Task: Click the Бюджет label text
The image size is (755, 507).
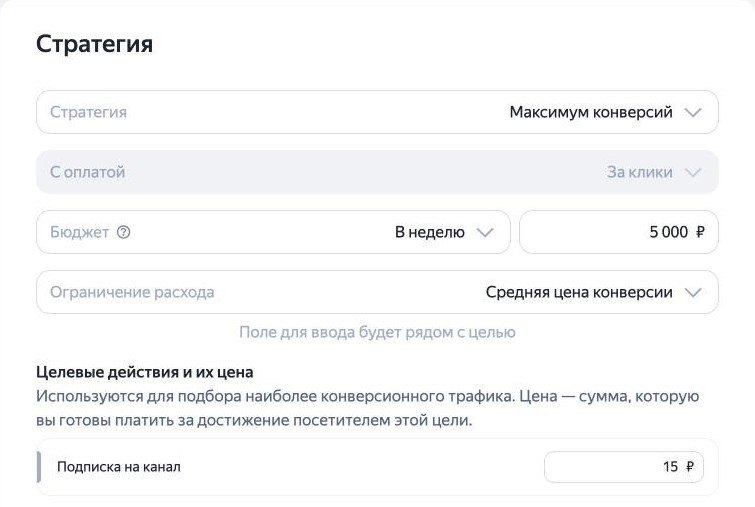Action: (79, 232)
